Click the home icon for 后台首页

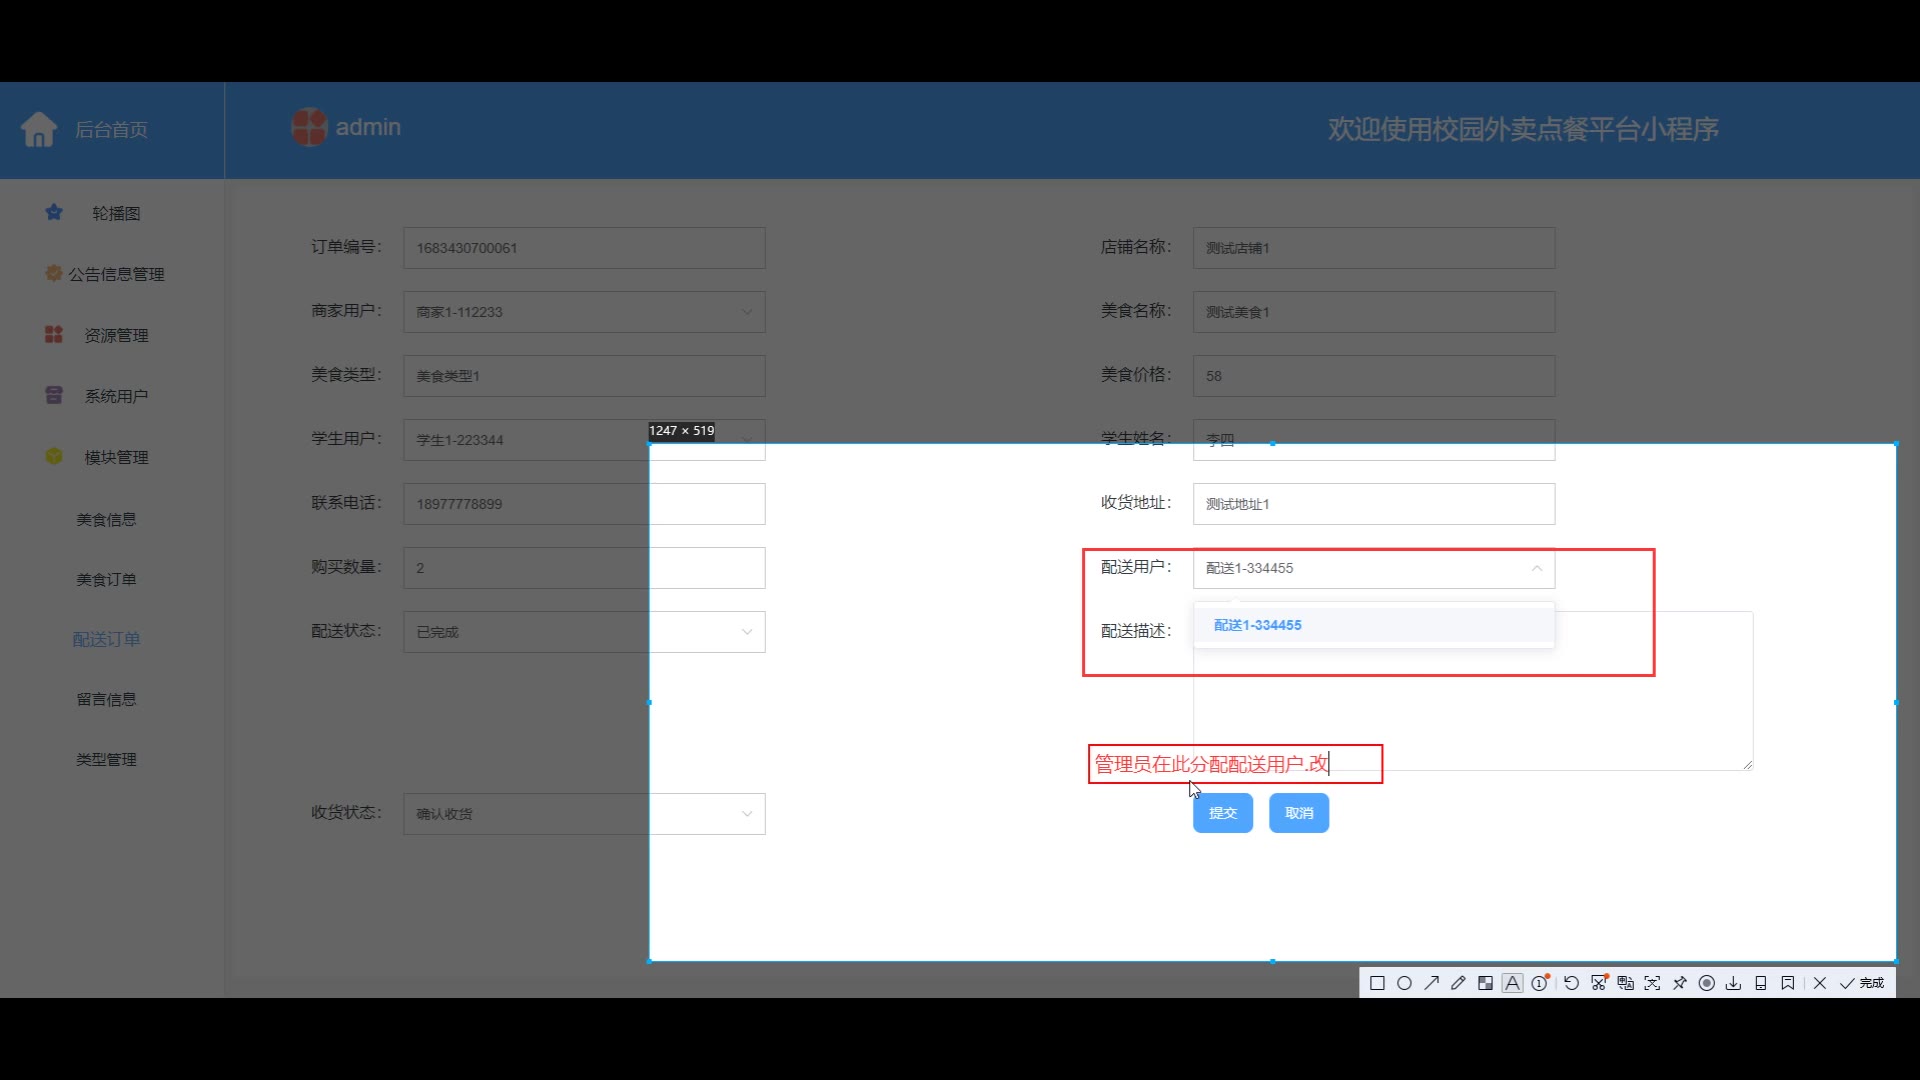pyautogui.click(x=39, y=129)
